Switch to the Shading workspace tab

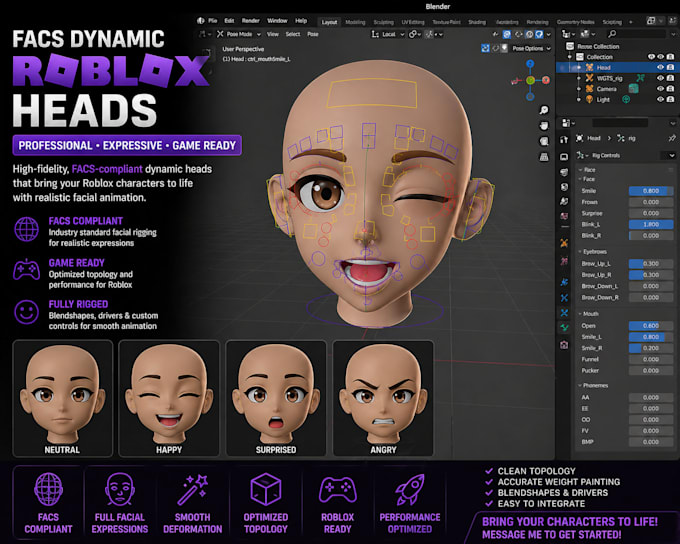pyautogui.click(x=477, y=22)
